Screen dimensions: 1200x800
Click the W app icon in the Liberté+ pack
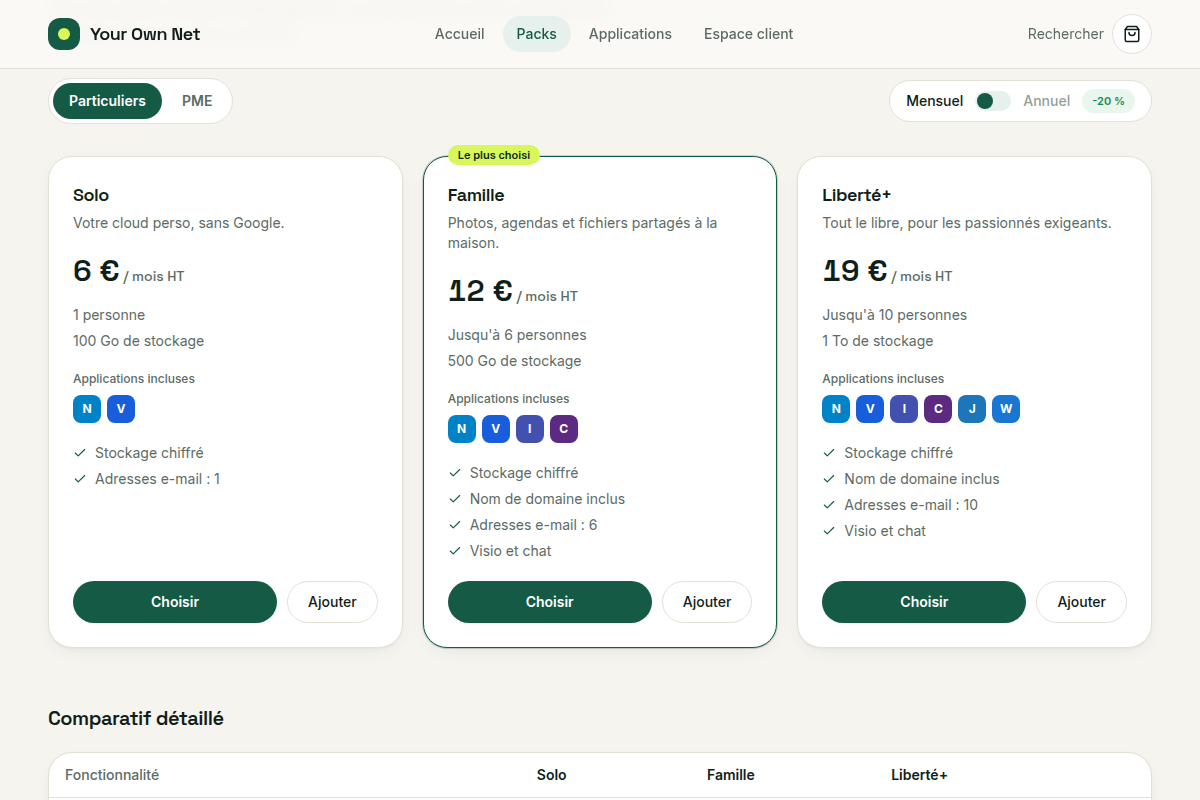pos(1006,409)
